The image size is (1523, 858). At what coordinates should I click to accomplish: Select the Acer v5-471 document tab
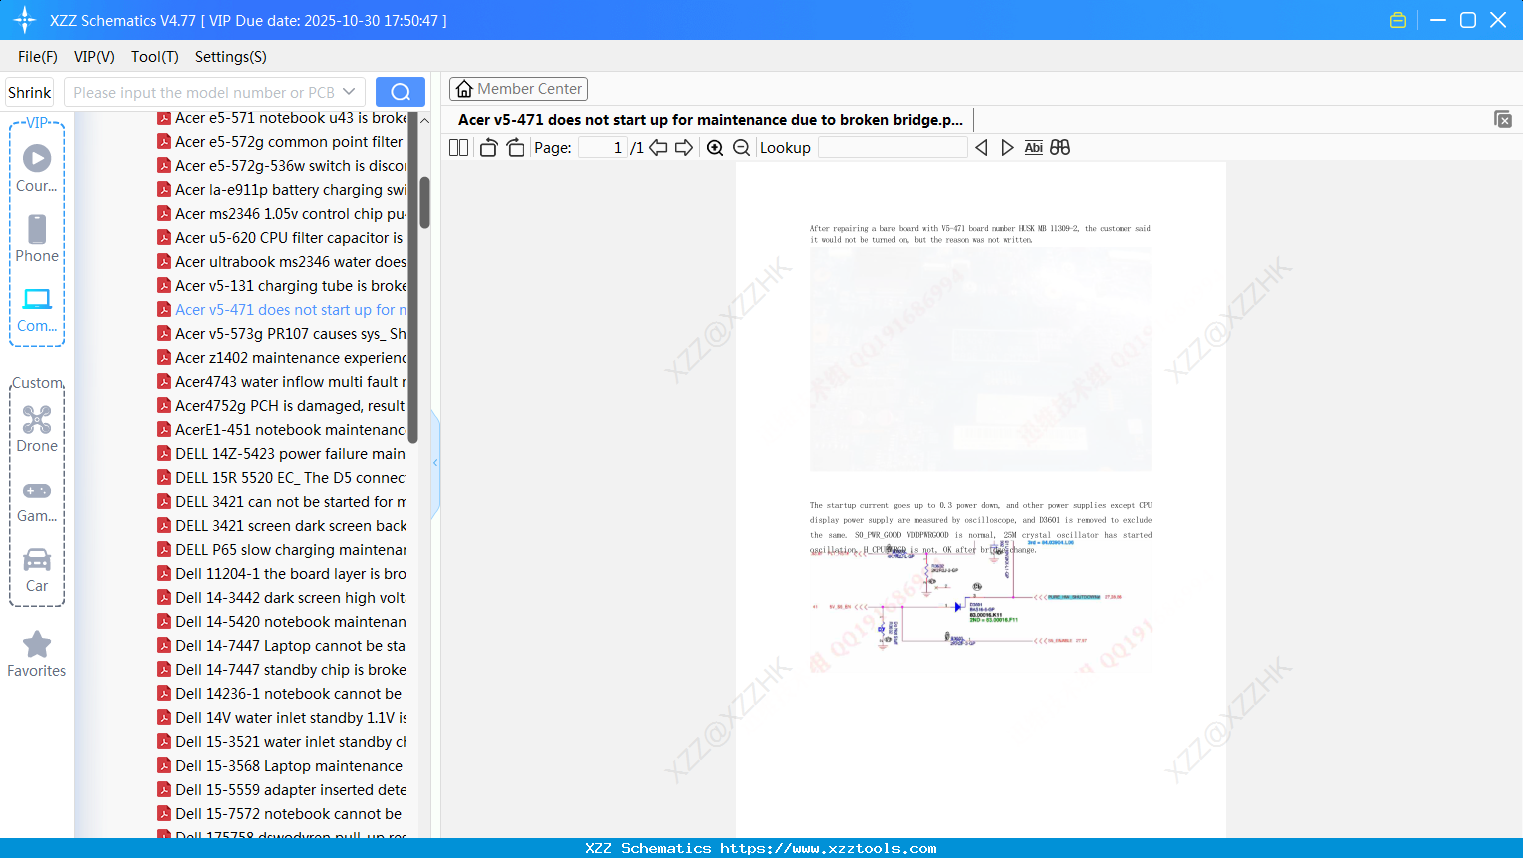(710, 120)
